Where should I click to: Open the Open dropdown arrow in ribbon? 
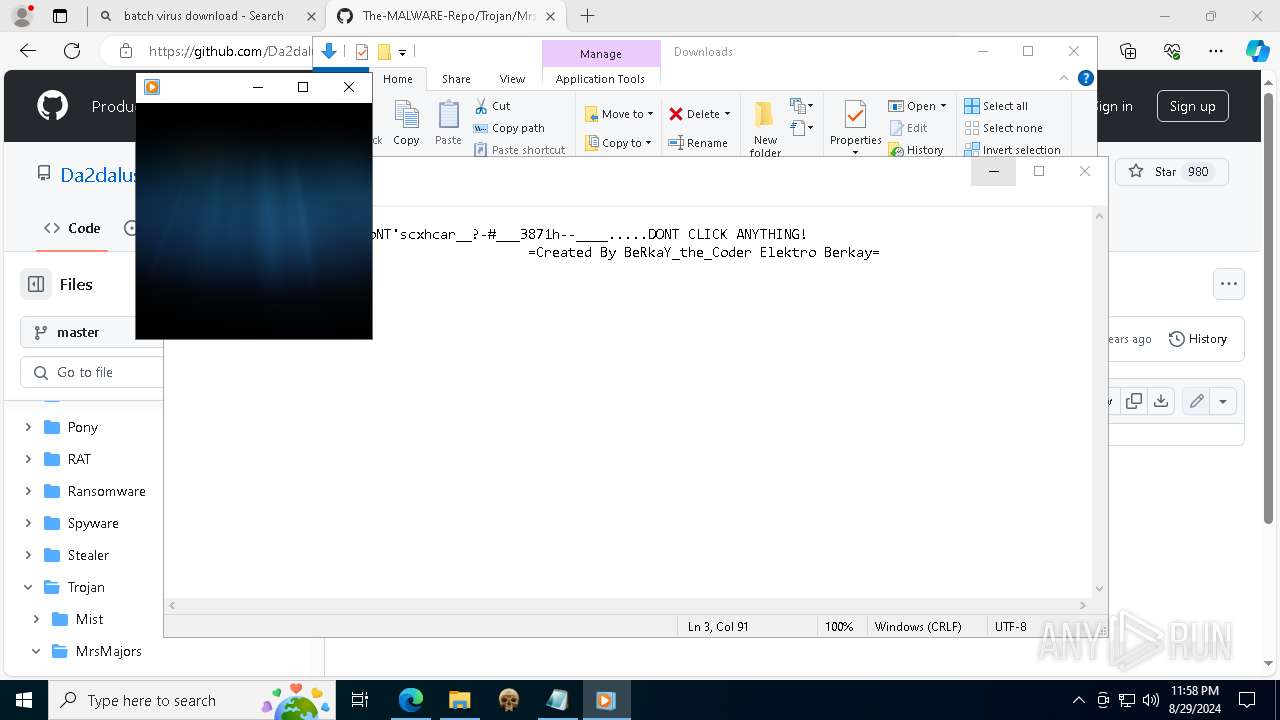coord(943,106)
